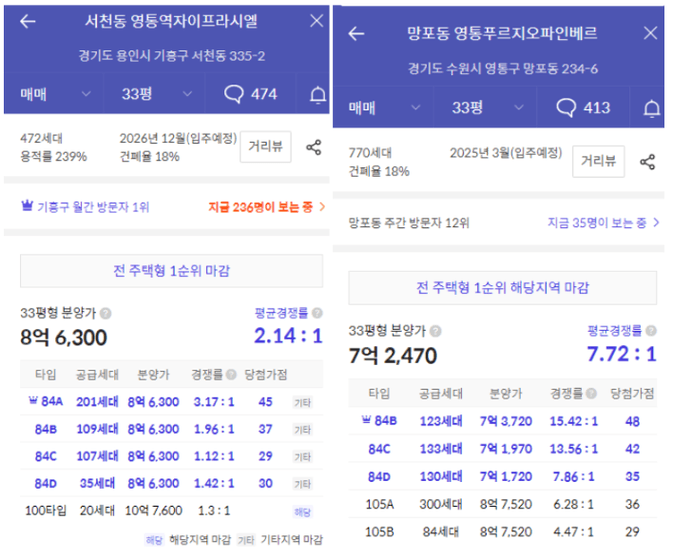
Task: Open 지금 35명이 보는 중 link
Action: coord(603,223)
